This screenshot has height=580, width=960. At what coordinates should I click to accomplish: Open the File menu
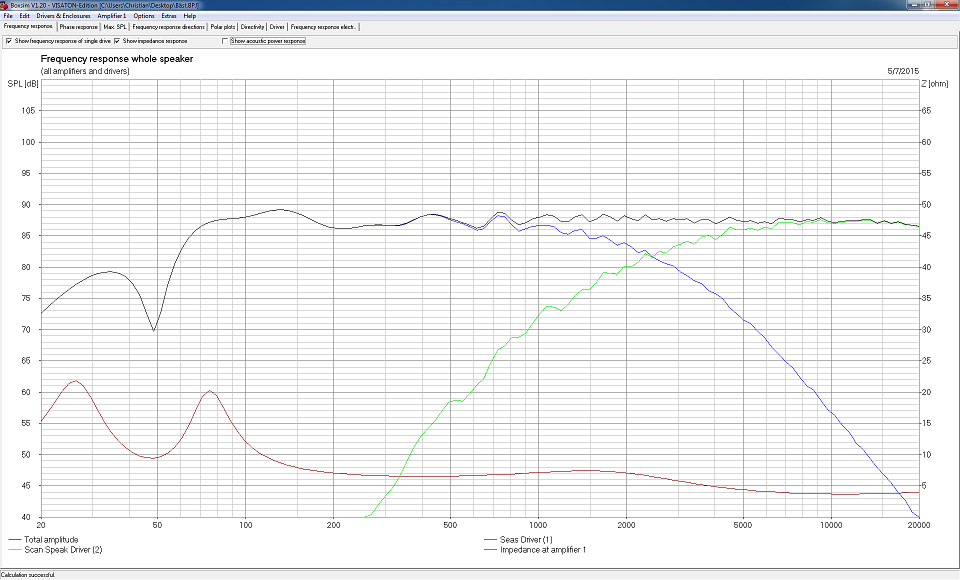8,16
